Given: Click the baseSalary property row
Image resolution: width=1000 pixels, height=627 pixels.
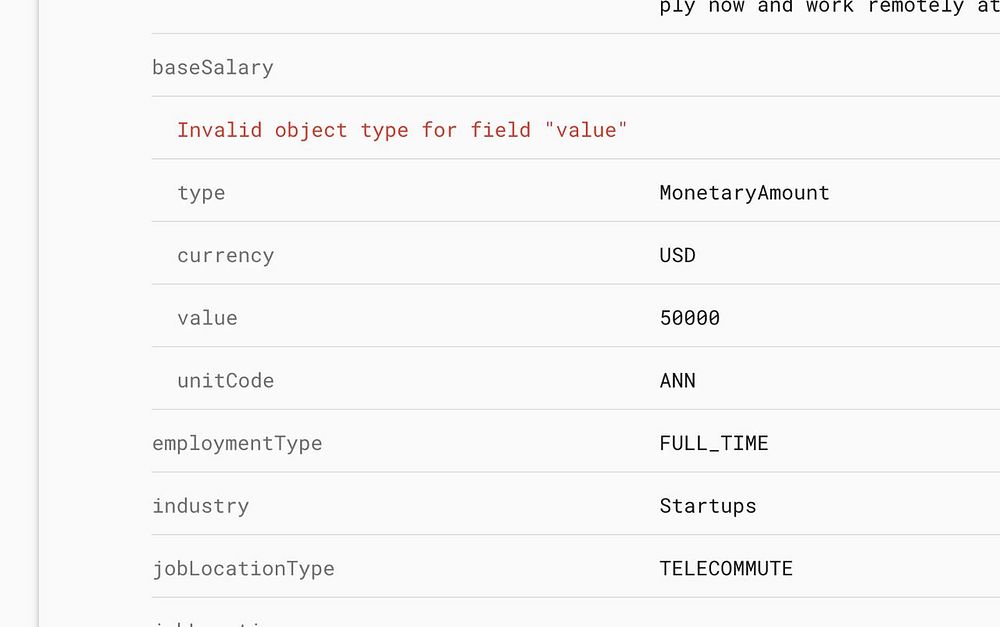Looking at the screenshot, I should [x=213, y=67].
